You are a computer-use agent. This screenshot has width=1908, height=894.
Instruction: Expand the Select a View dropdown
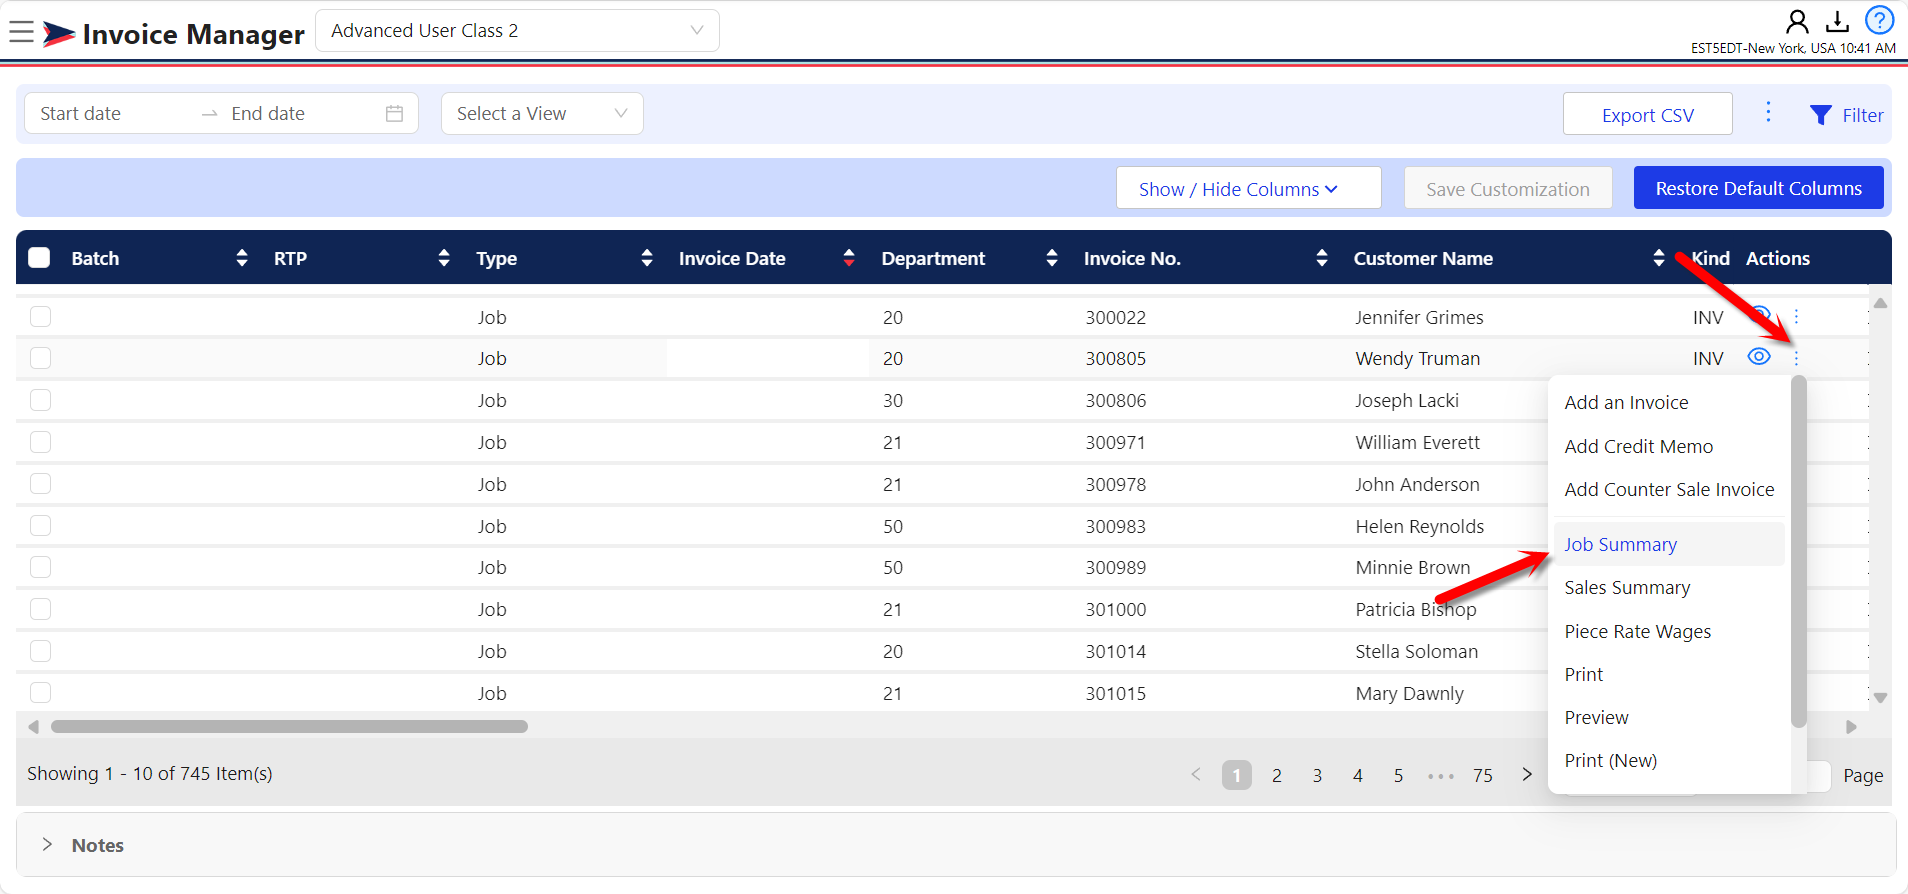[x=542, y=114]
